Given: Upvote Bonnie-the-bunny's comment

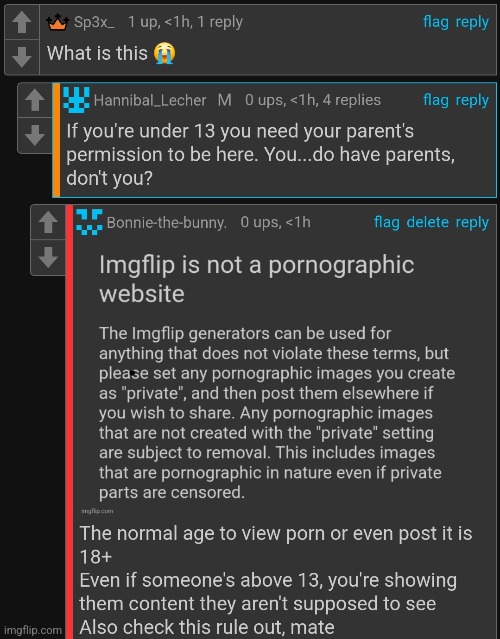Looking at the screenshot, I should (x=48, y=223).
